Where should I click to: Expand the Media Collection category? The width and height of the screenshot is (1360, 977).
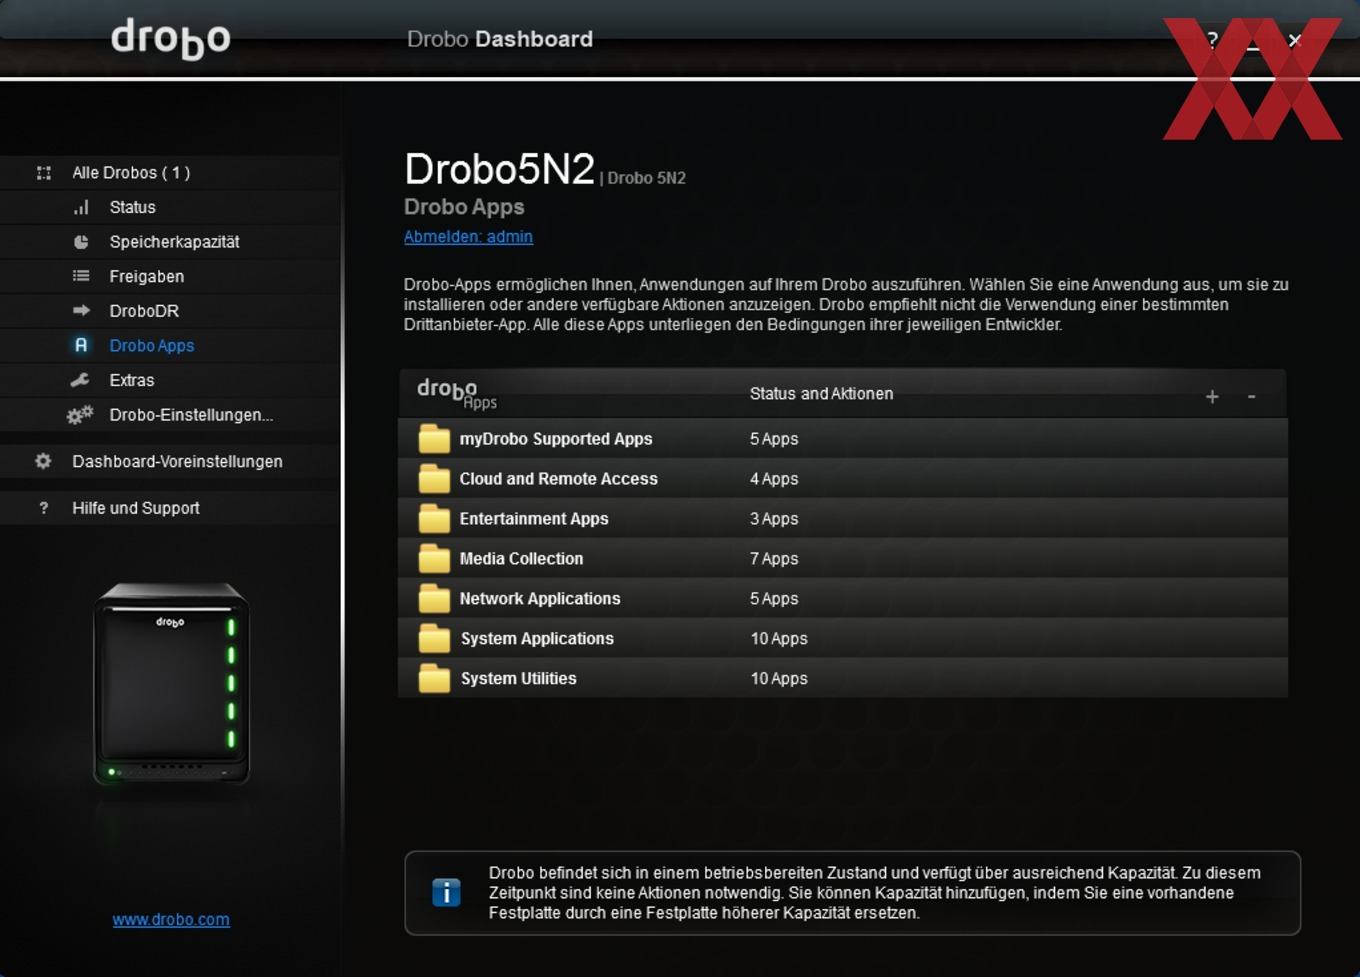click(x=843, y=559)
